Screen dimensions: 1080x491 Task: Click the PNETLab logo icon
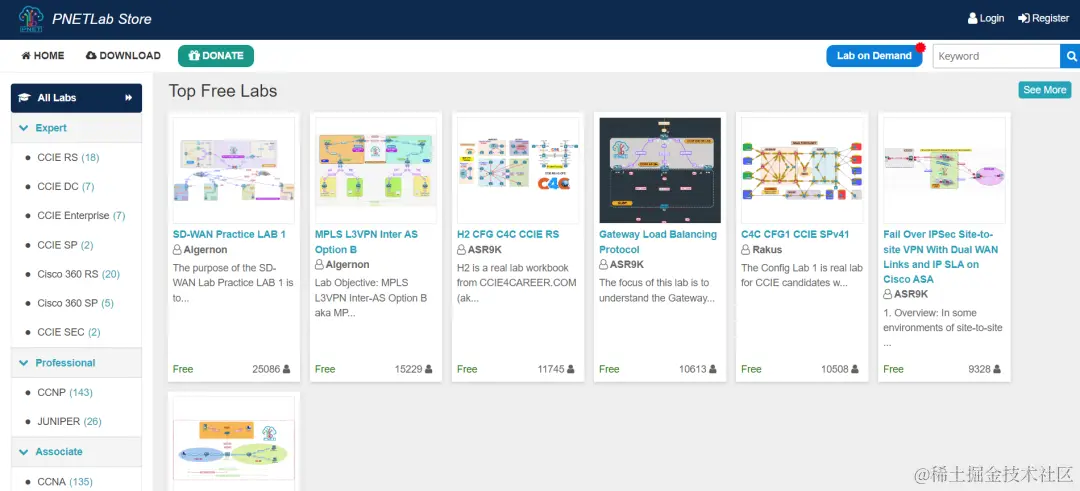(x=31, y=19)
